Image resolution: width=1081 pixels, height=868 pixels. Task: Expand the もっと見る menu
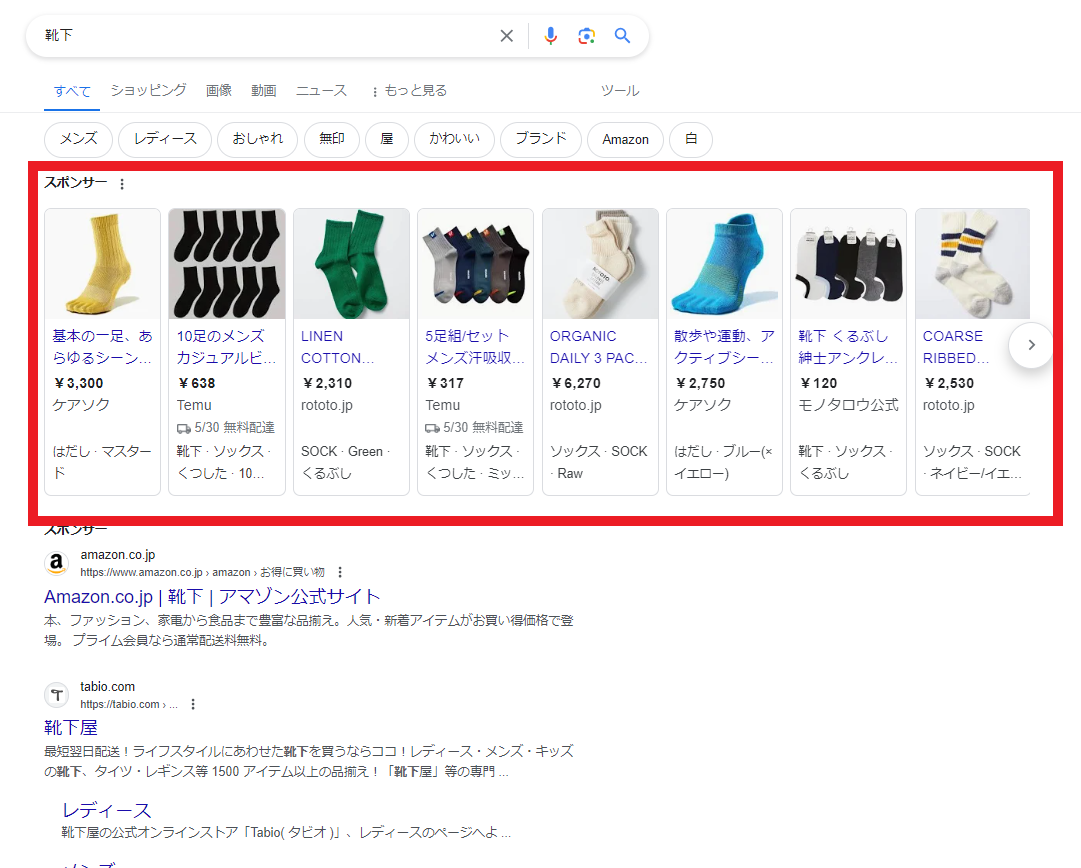[x=410, y=90]
